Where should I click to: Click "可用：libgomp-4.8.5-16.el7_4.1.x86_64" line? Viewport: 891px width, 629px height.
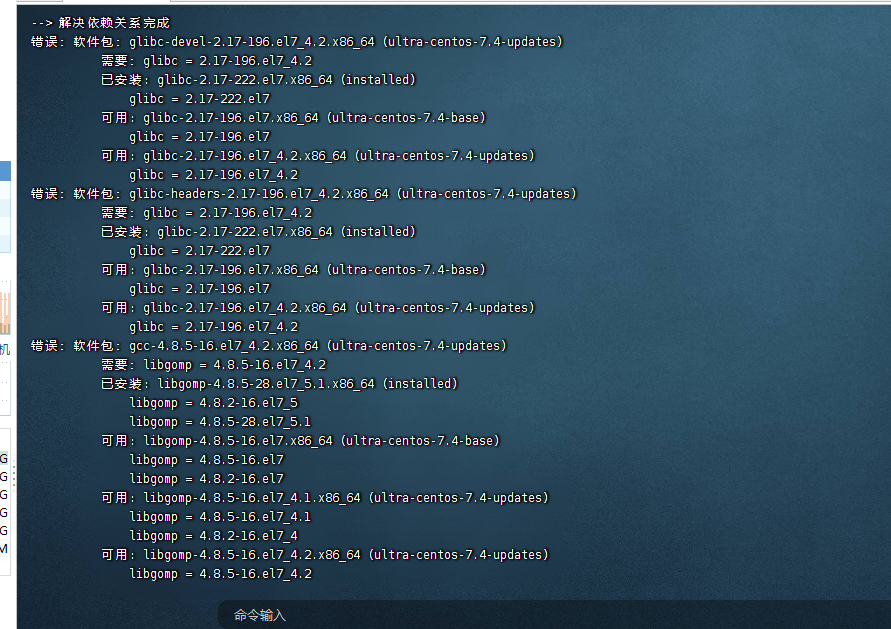pos(325,498)
